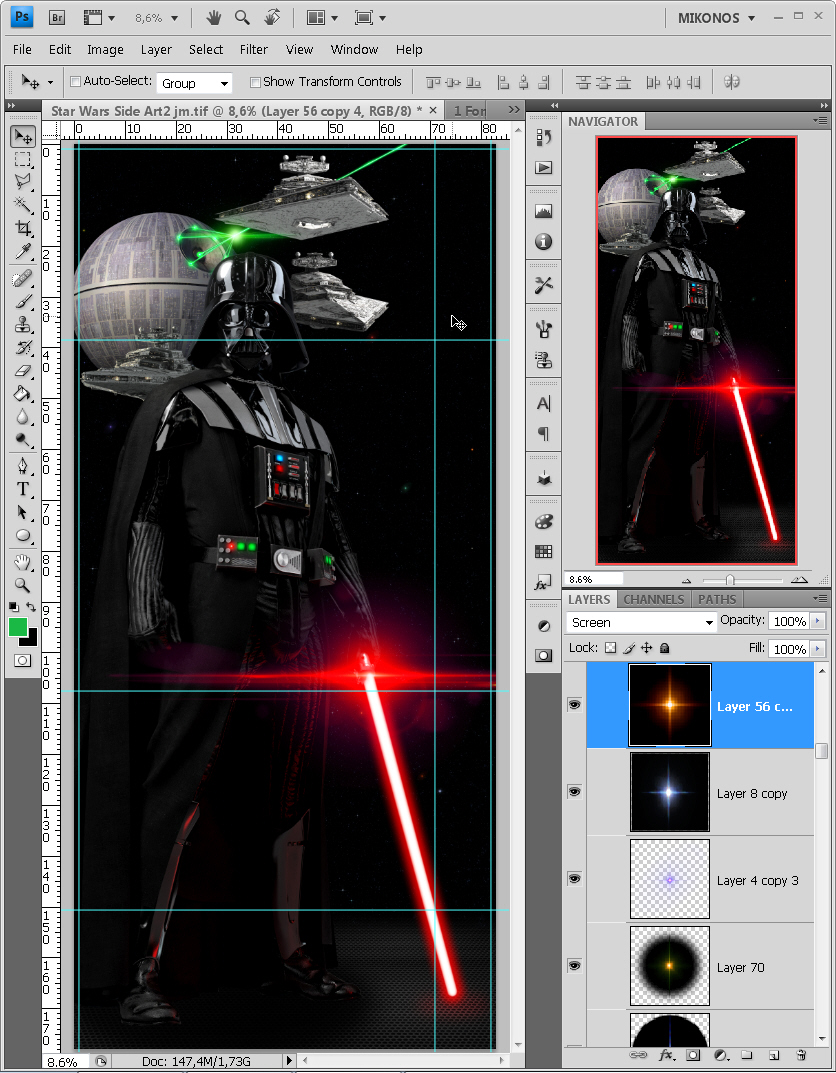Select the Blur tool
This screenshot has width=836, height=1073.
(23, 417)
